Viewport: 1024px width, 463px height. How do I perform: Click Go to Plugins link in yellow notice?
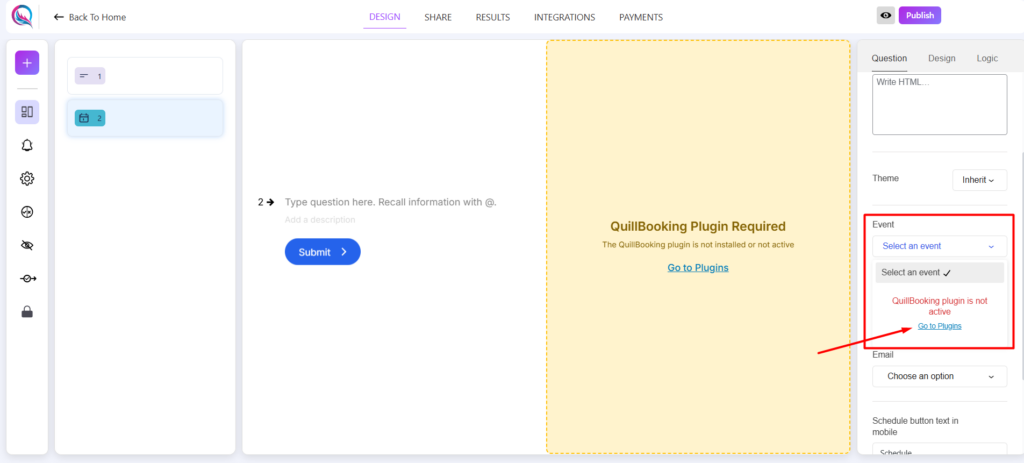[697, 268]
